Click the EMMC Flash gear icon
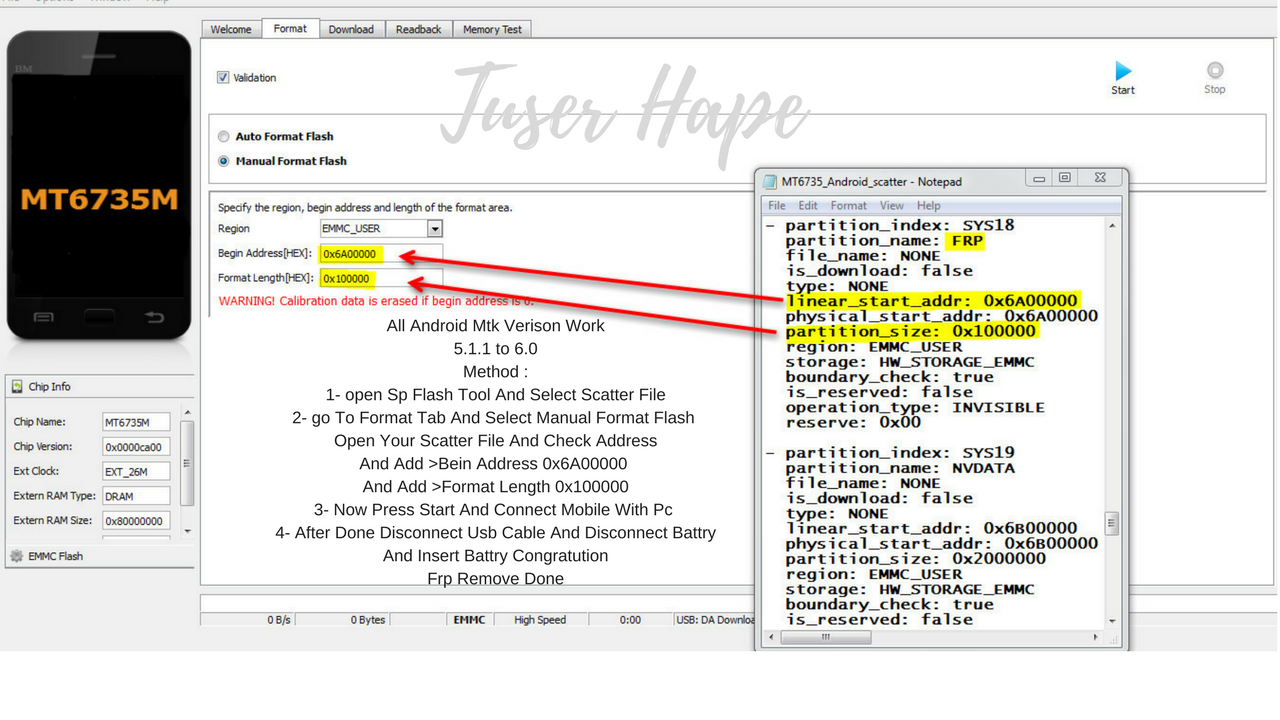The width and height of the screenshot is (1280, 720). (16, 556)
